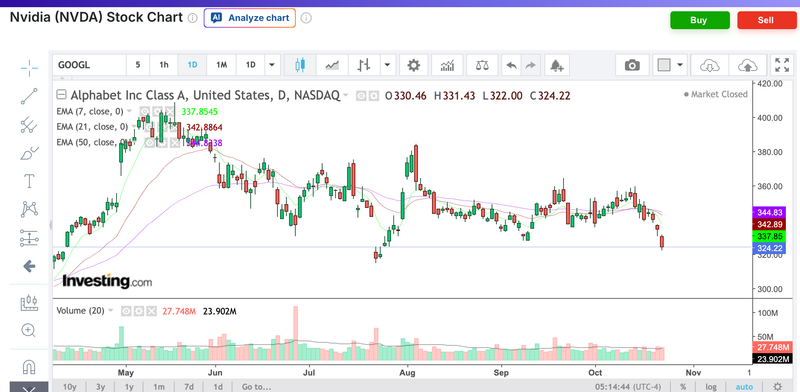Toggle log scale mode
This screenshot has width=800, height=392.
tap(711, 387)
